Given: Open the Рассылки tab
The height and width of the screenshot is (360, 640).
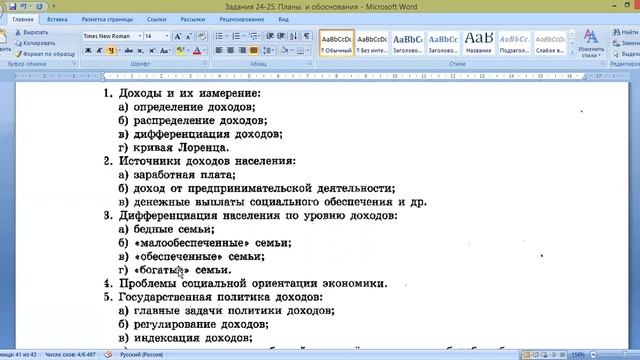Looking at the screenshot, I should click(x=193, y=19).
